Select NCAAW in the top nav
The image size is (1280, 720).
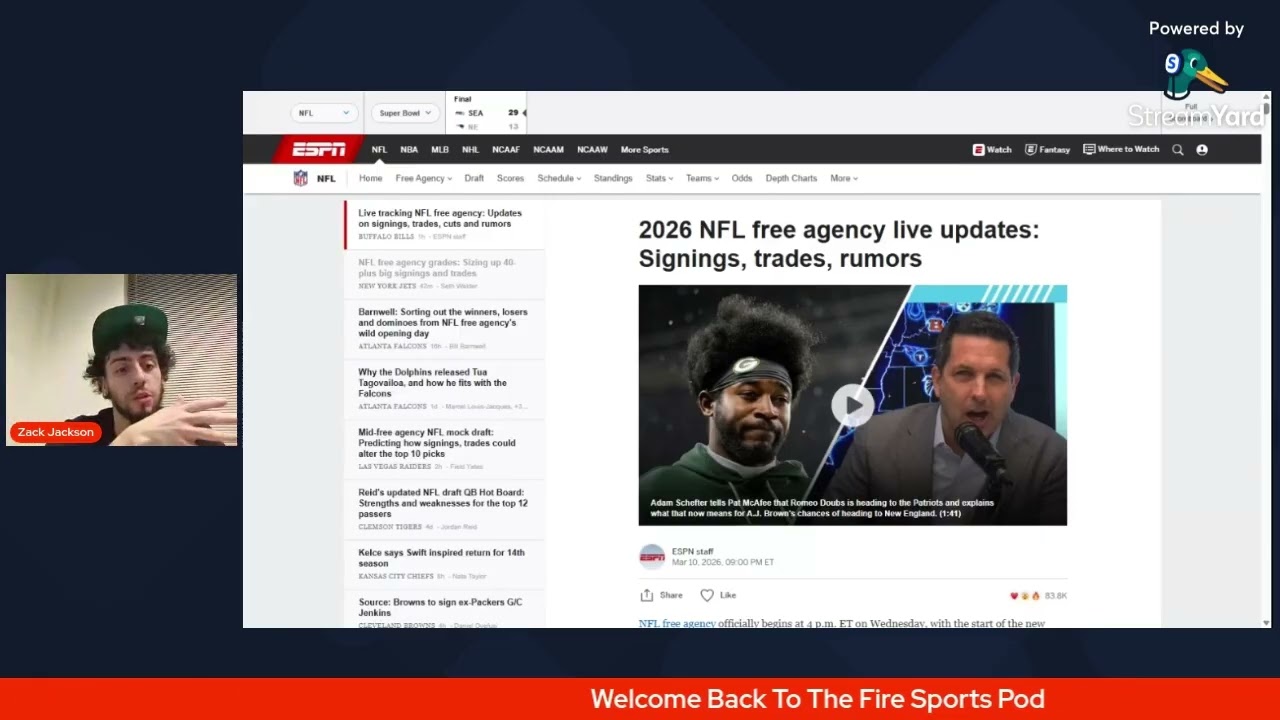coord(592,150)
